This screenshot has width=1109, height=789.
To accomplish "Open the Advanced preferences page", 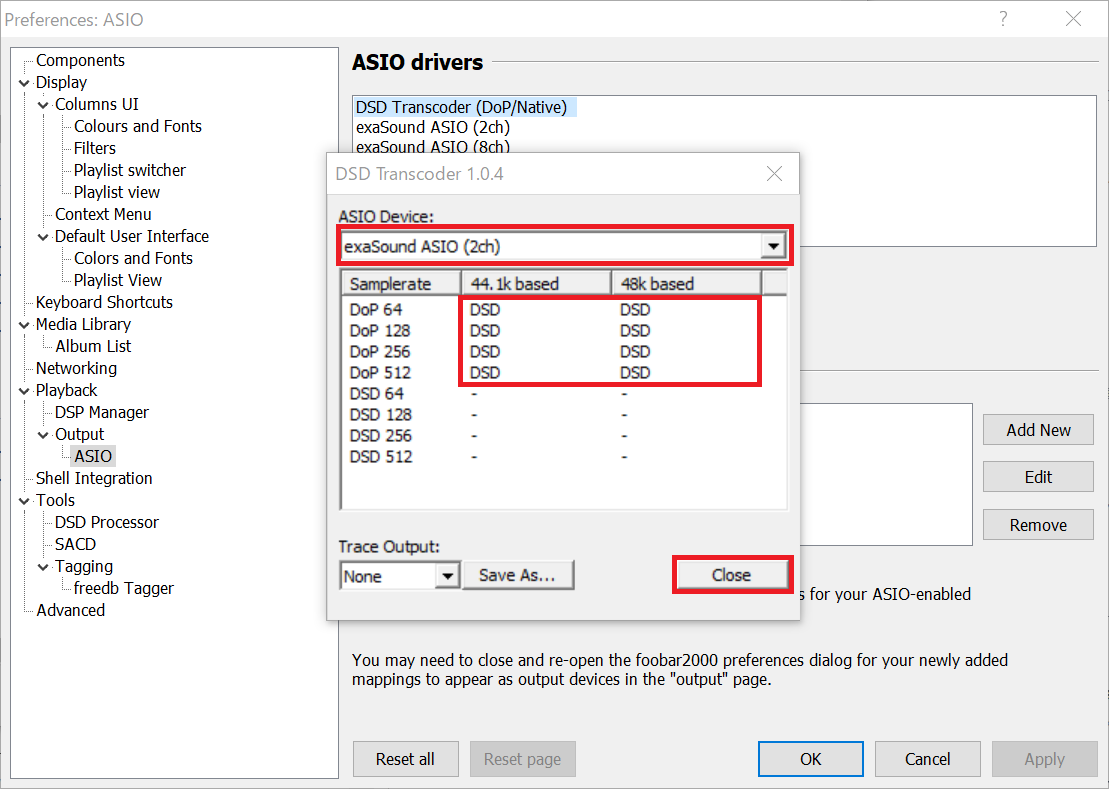I will [70, 610].
